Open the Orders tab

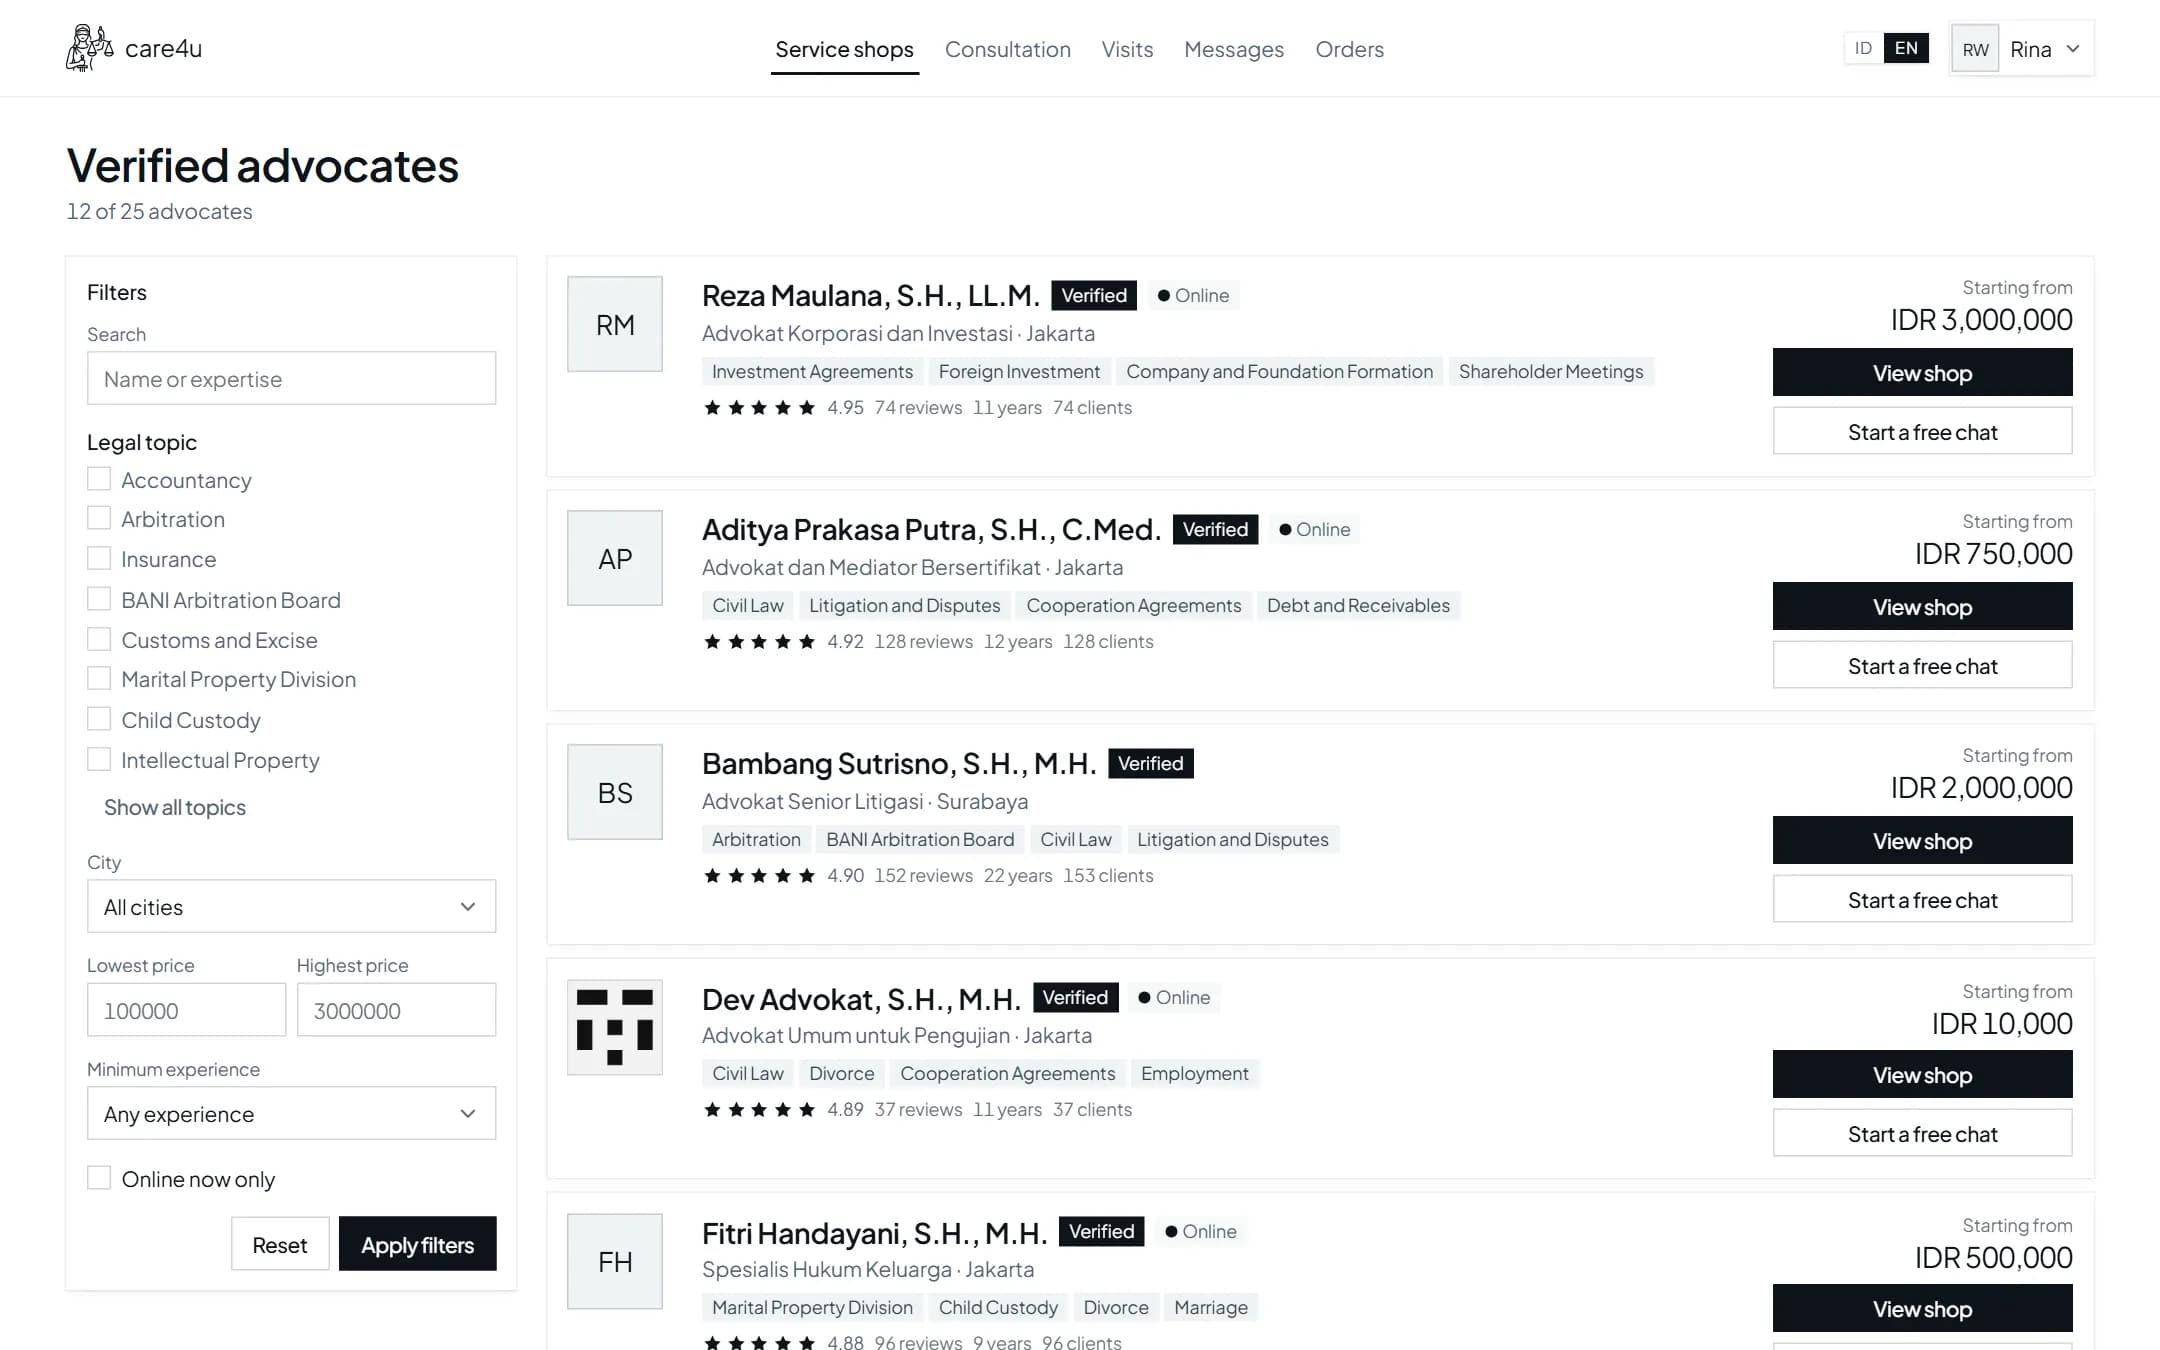[x=1349, y=49]
